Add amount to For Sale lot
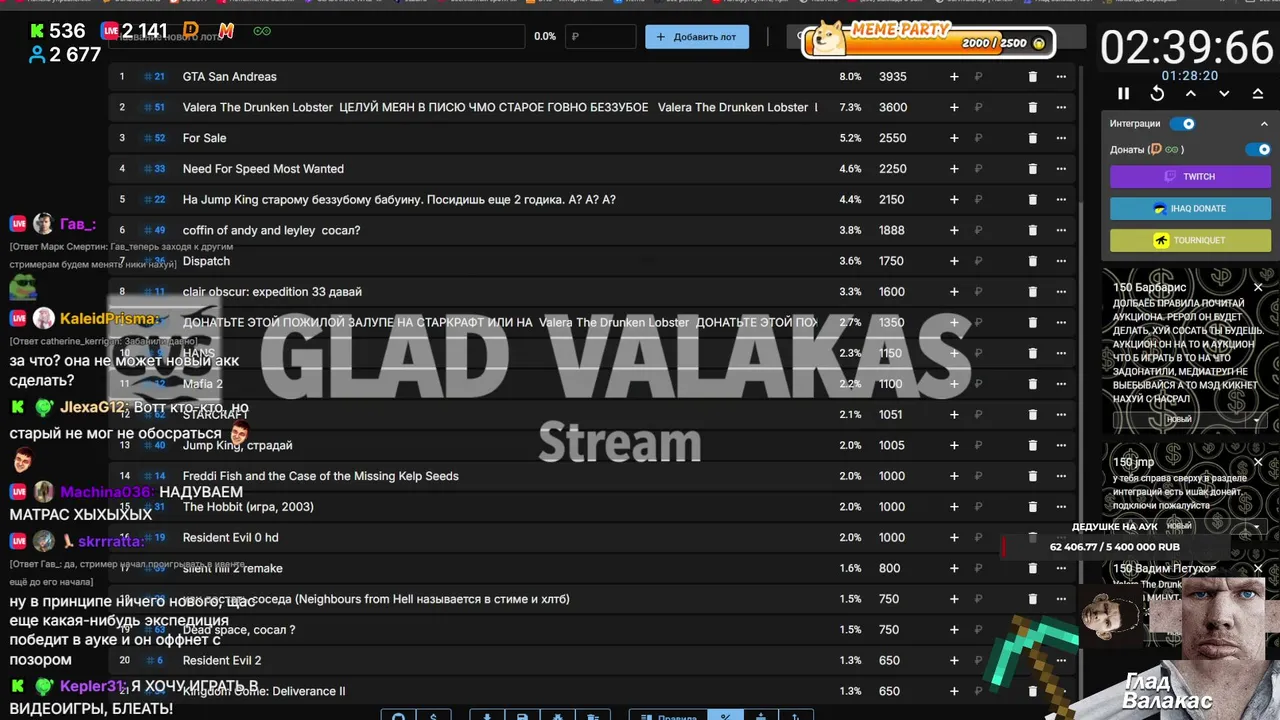 point(954,138)
